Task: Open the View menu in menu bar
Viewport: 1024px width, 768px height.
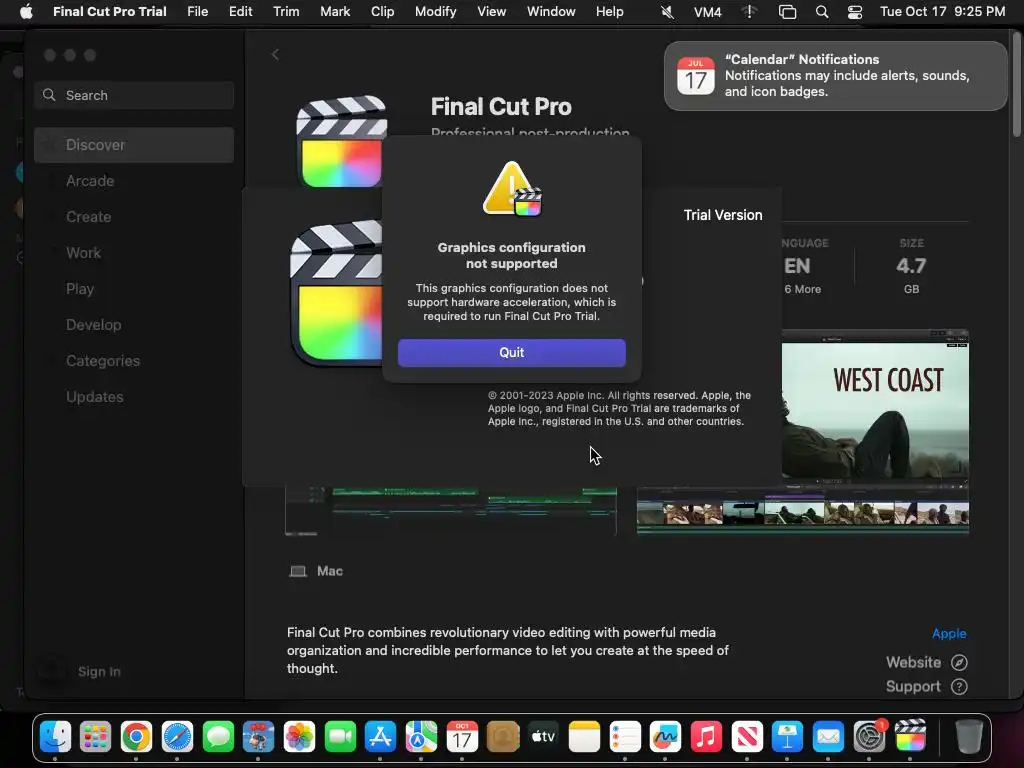Action: coord(491,12)
